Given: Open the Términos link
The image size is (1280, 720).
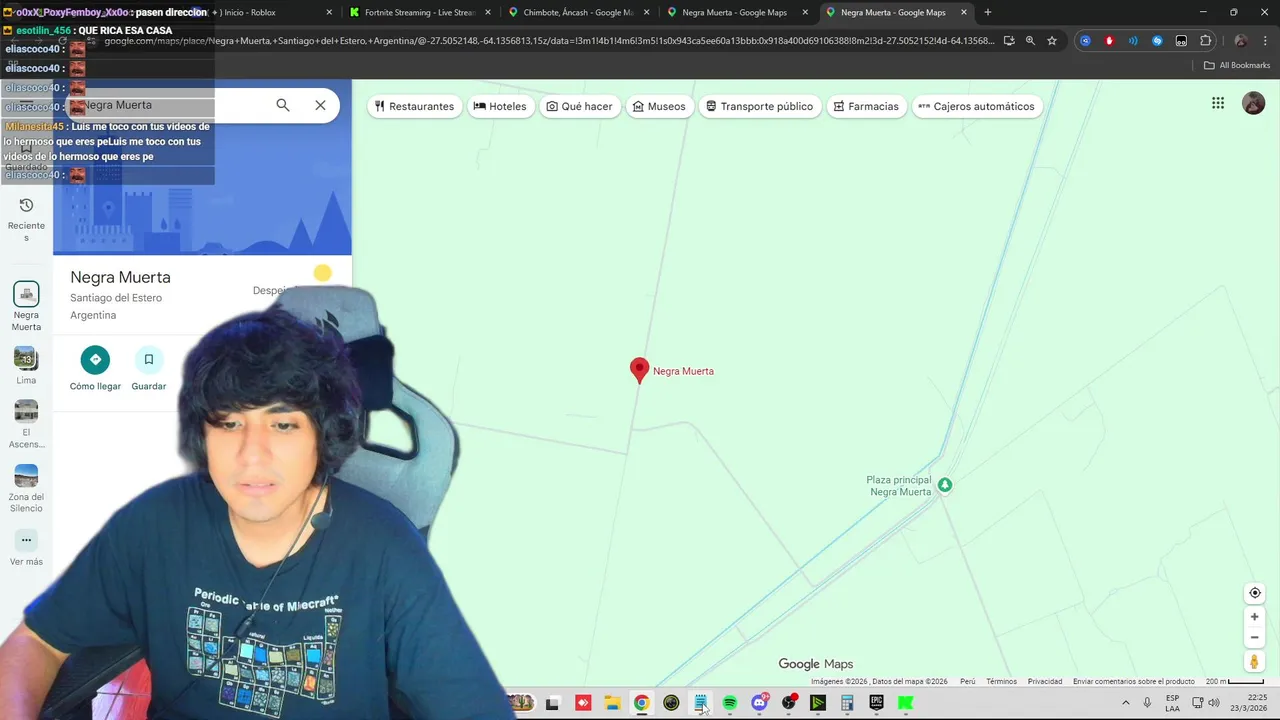Looking at the screenshot, I should [x=1001, y=681].
